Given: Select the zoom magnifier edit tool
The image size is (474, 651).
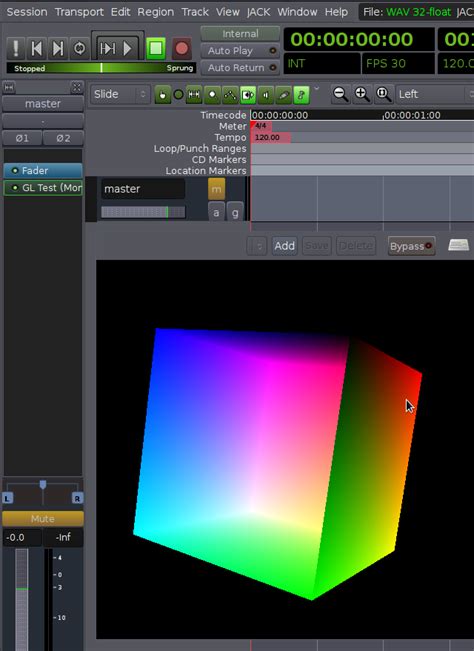Looking at the screenshot, I should tap(212, 95).
